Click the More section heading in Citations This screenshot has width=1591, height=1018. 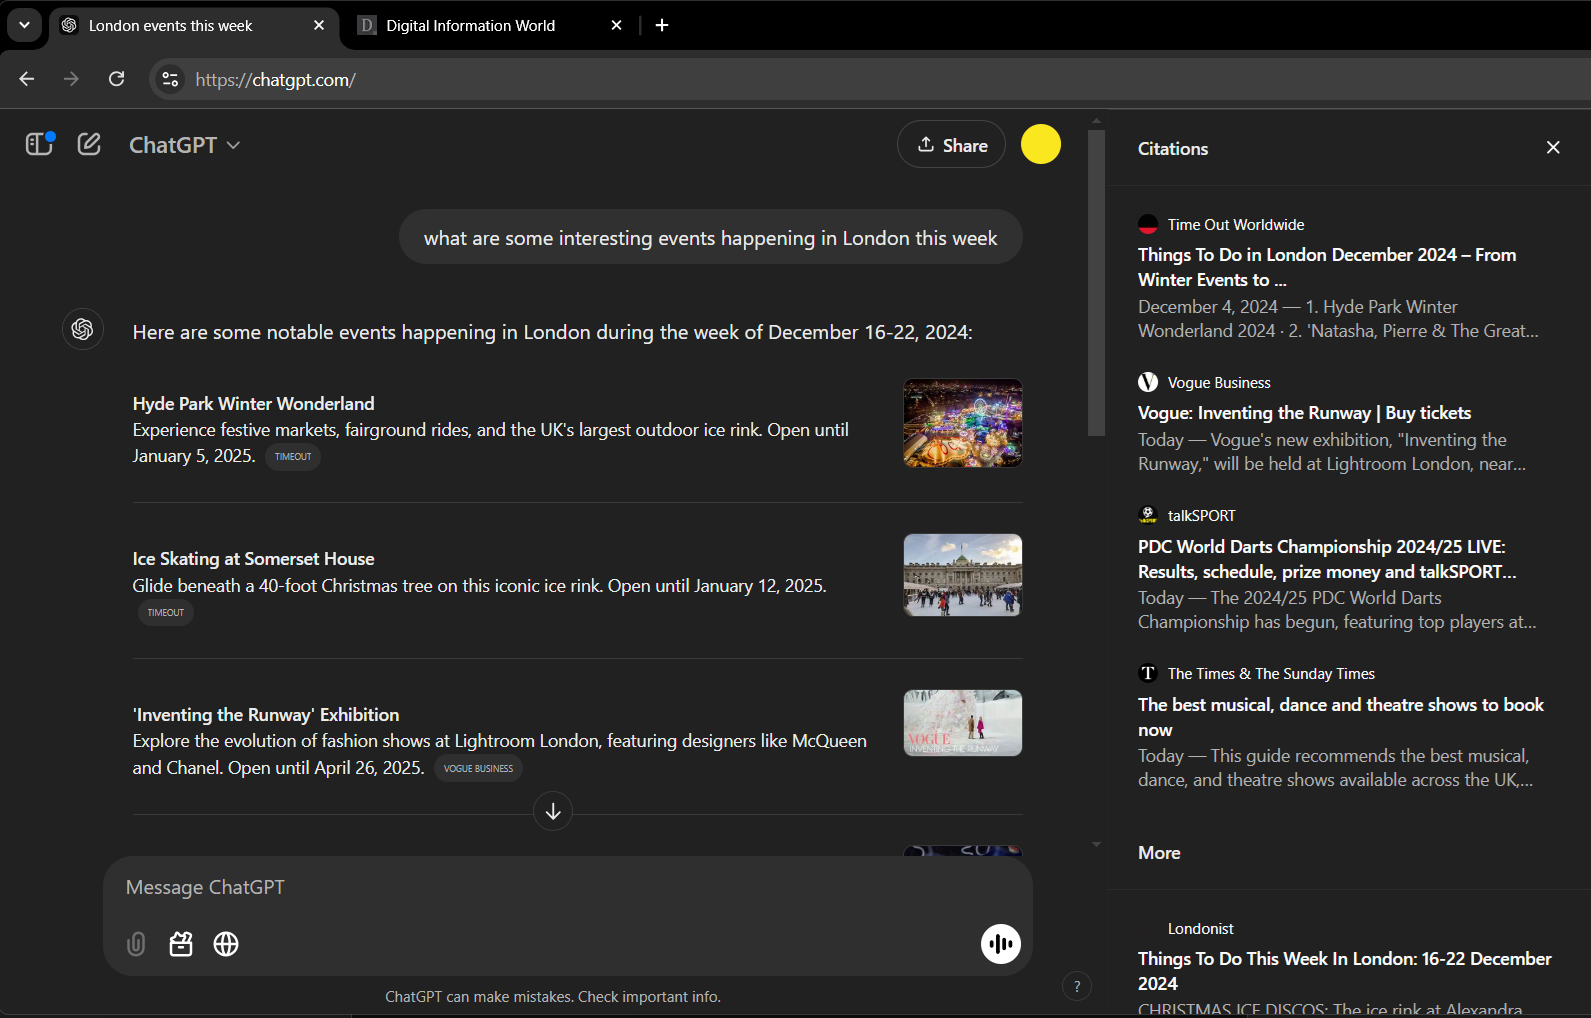point(1159,853)
